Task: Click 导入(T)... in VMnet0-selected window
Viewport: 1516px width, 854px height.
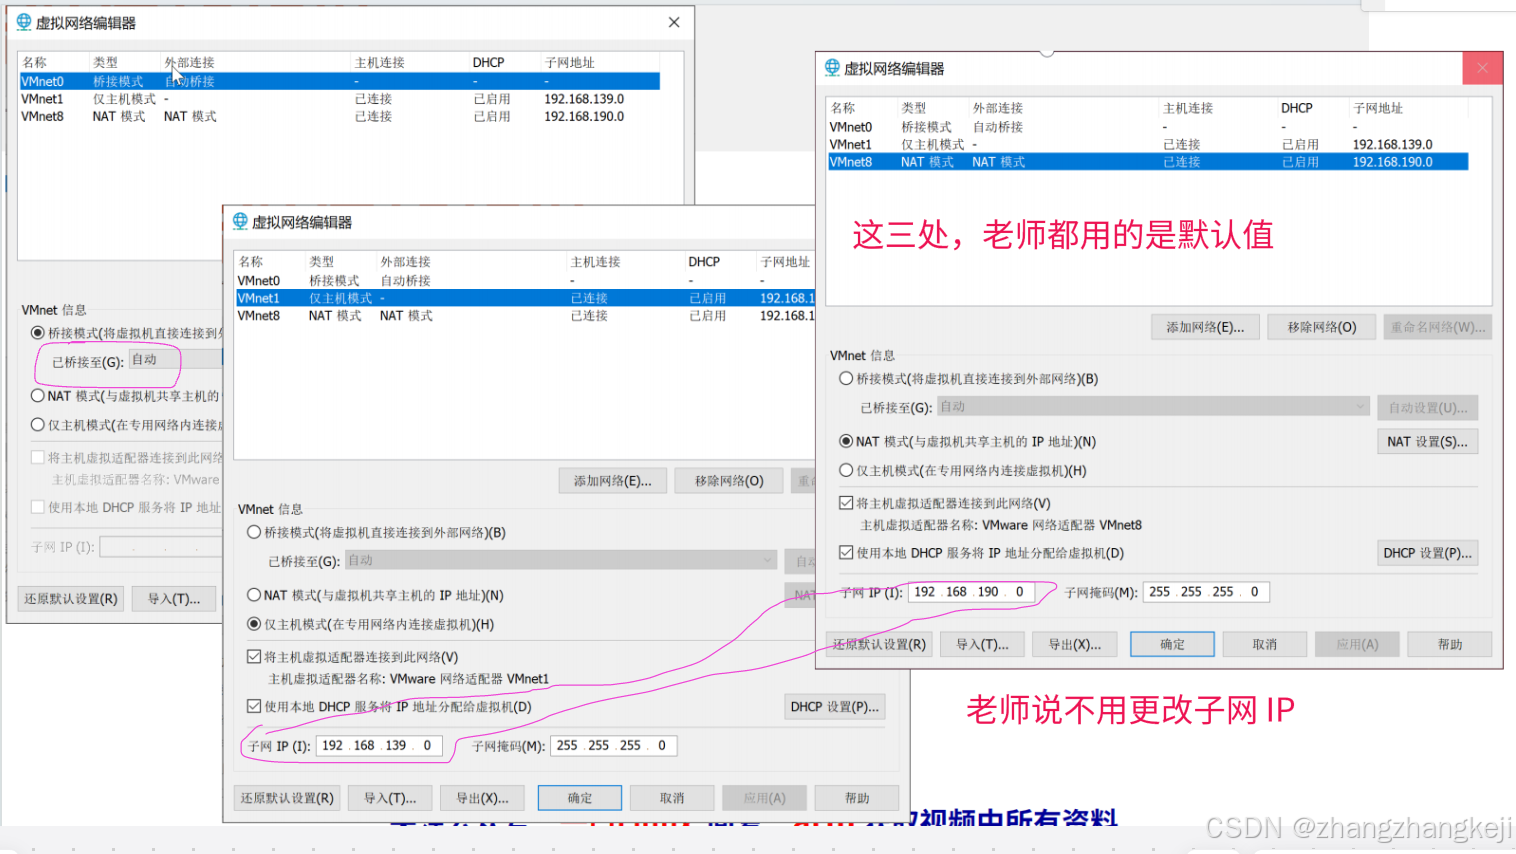Action: pyautogui.click(x=174, y=599)
